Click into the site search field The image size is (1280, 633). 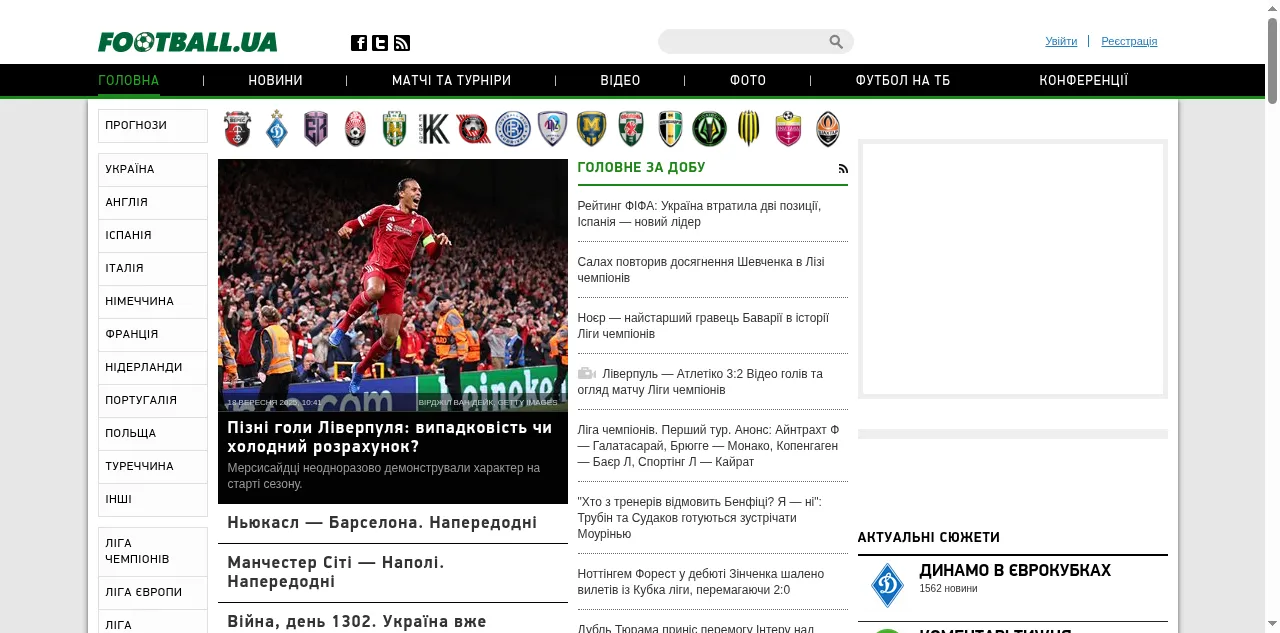coord(744,42)
